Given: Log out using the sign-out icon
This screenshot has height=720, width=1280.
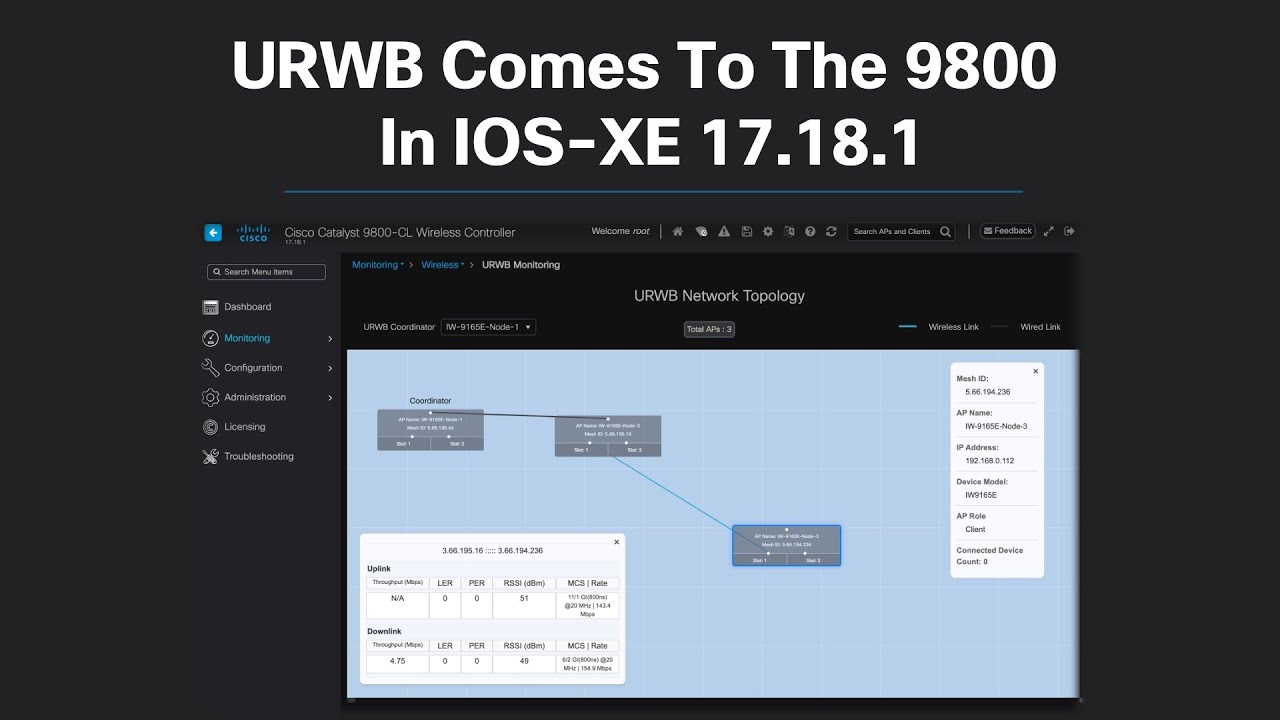Looking at the screenshot, I should pos(1069,231).
